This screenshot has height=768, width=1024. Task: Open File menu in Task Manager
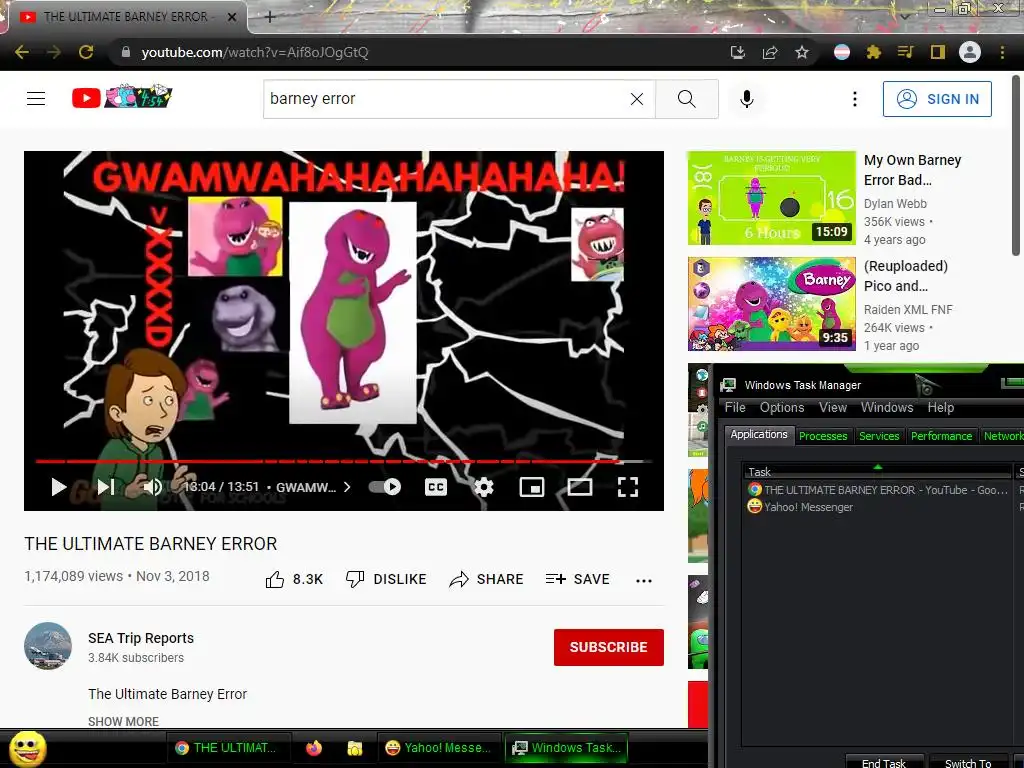pyautogui.click(x=735, y=408)
